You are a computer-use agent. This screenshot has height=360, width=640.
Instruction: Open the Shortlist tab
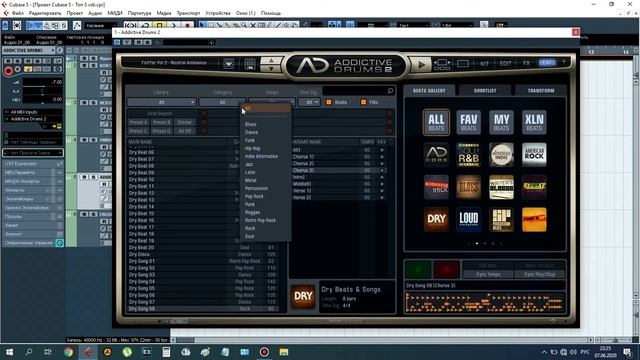485,91
